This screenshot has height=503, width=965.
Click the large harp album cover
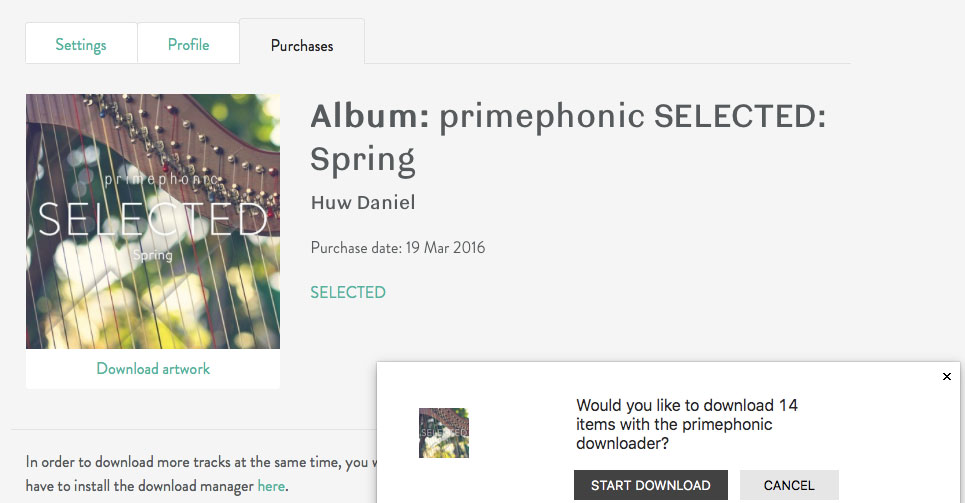153,221
